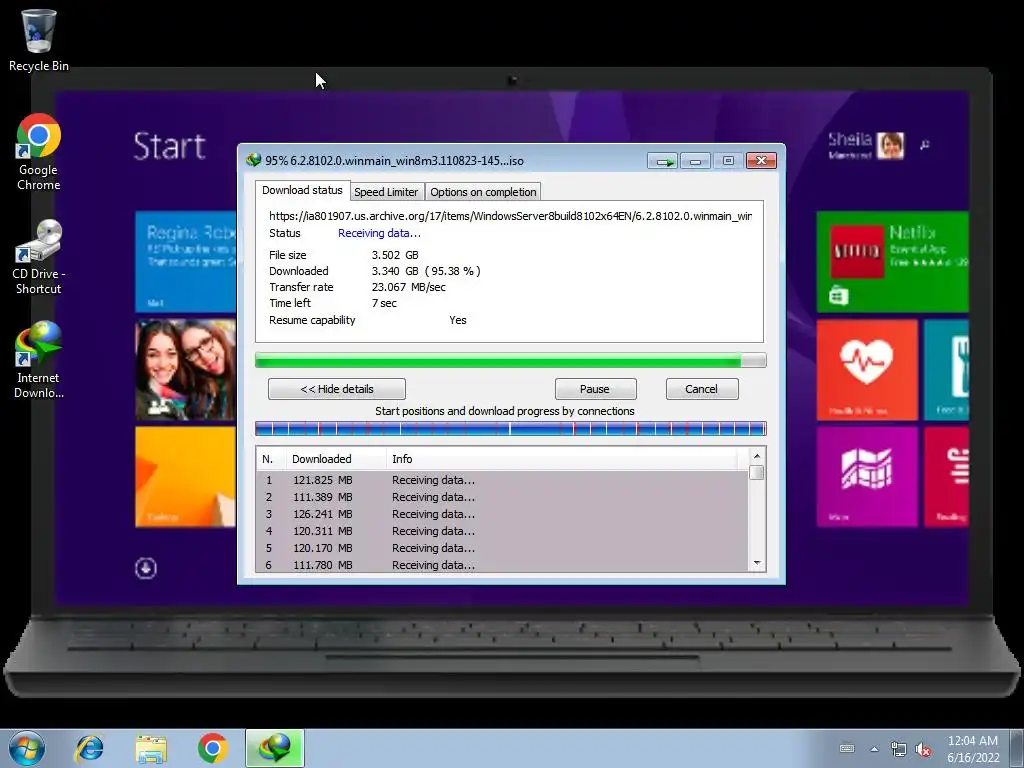Select connection row with 111.780 MB
Screen dimensions: 1024x768
(502, 564)
